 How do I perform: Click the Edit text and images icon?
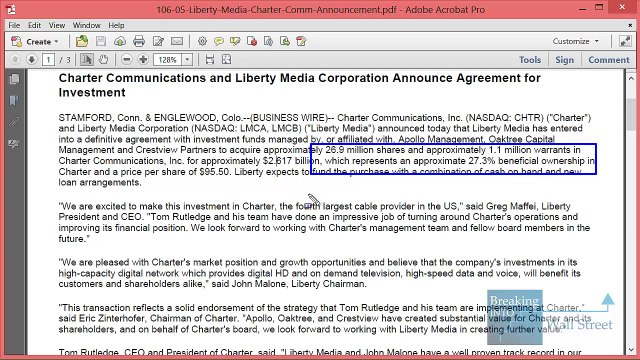tap(158, 41)
